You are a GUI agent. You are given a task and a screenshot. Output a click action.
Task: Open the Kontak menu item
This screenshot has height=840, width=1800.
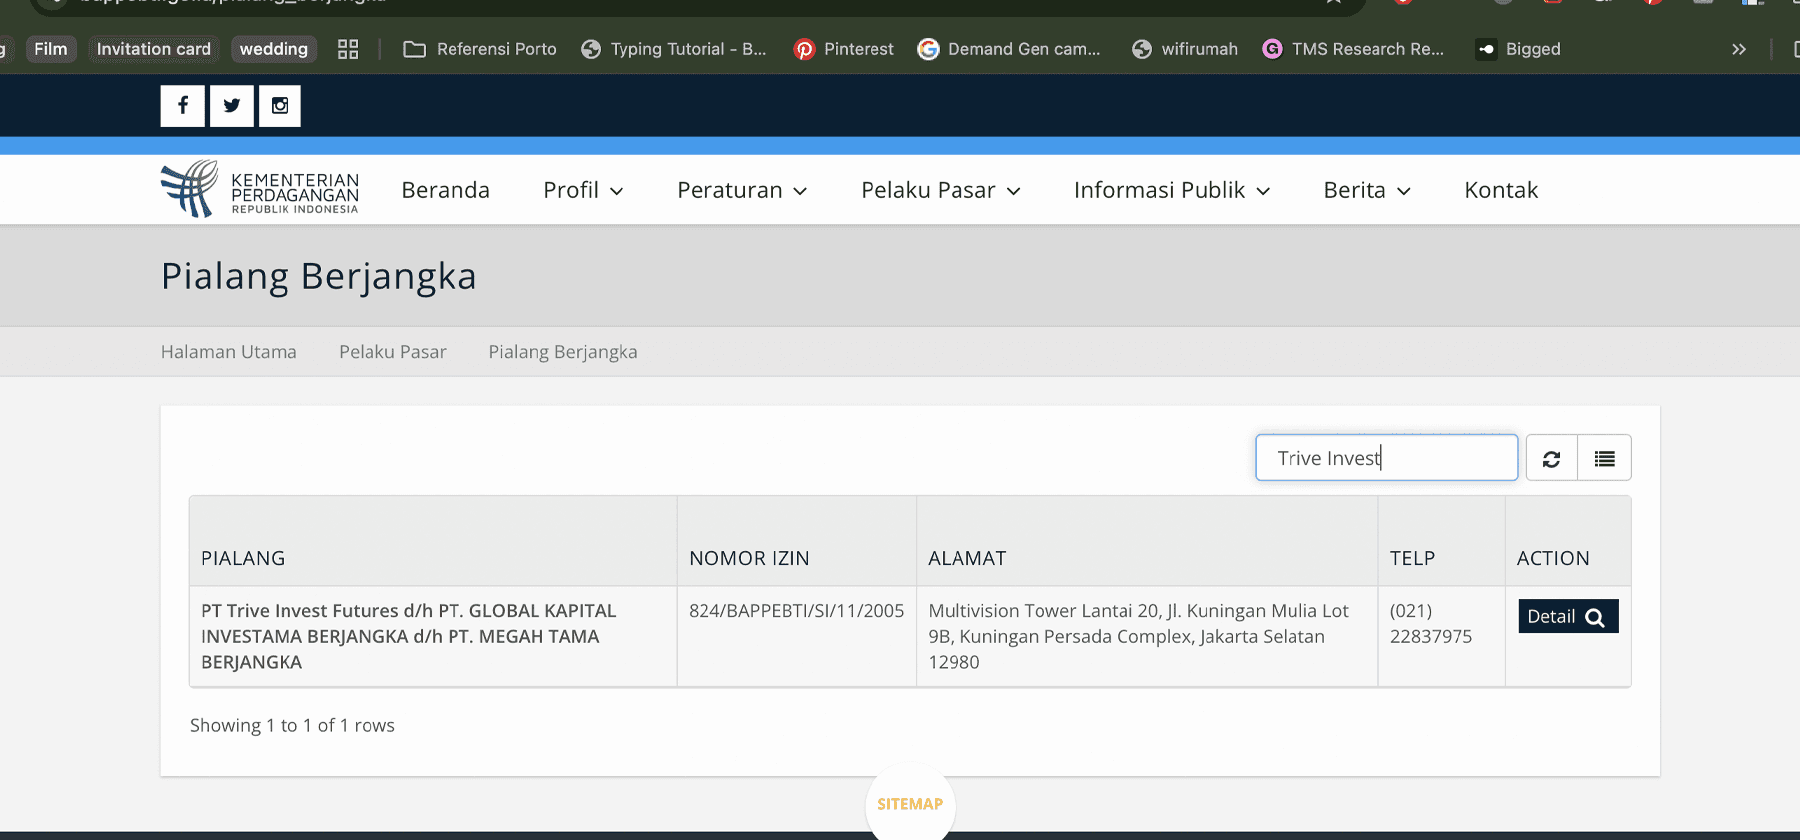coord(1501,190)
